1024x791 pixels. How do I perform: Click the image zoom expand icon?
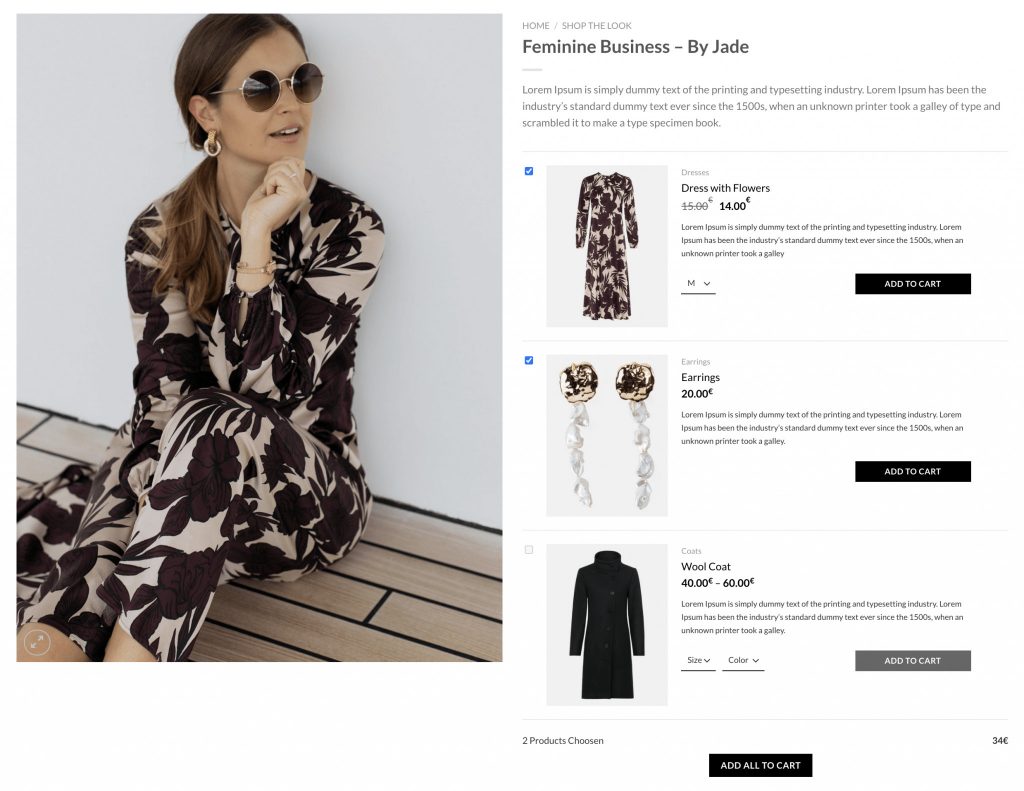tap(37, 642)
